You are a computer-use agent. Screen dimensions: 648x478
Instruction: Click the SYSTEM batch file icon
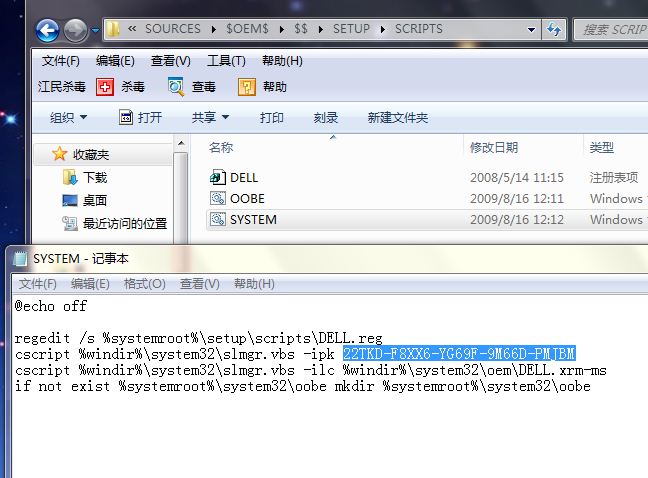(217, 219)
